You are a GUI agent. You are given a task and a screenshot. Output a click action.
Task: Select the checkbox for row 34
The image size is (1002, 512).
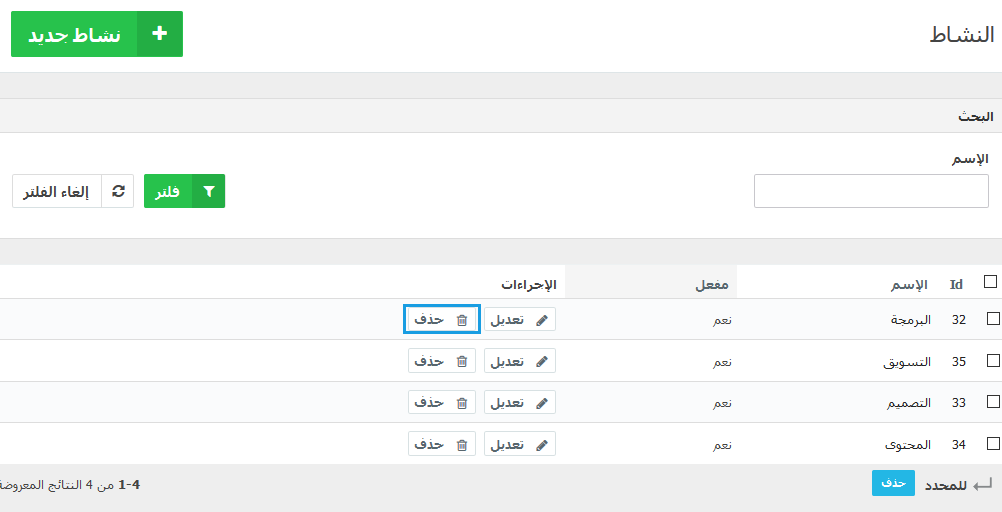tap(993, 443)
